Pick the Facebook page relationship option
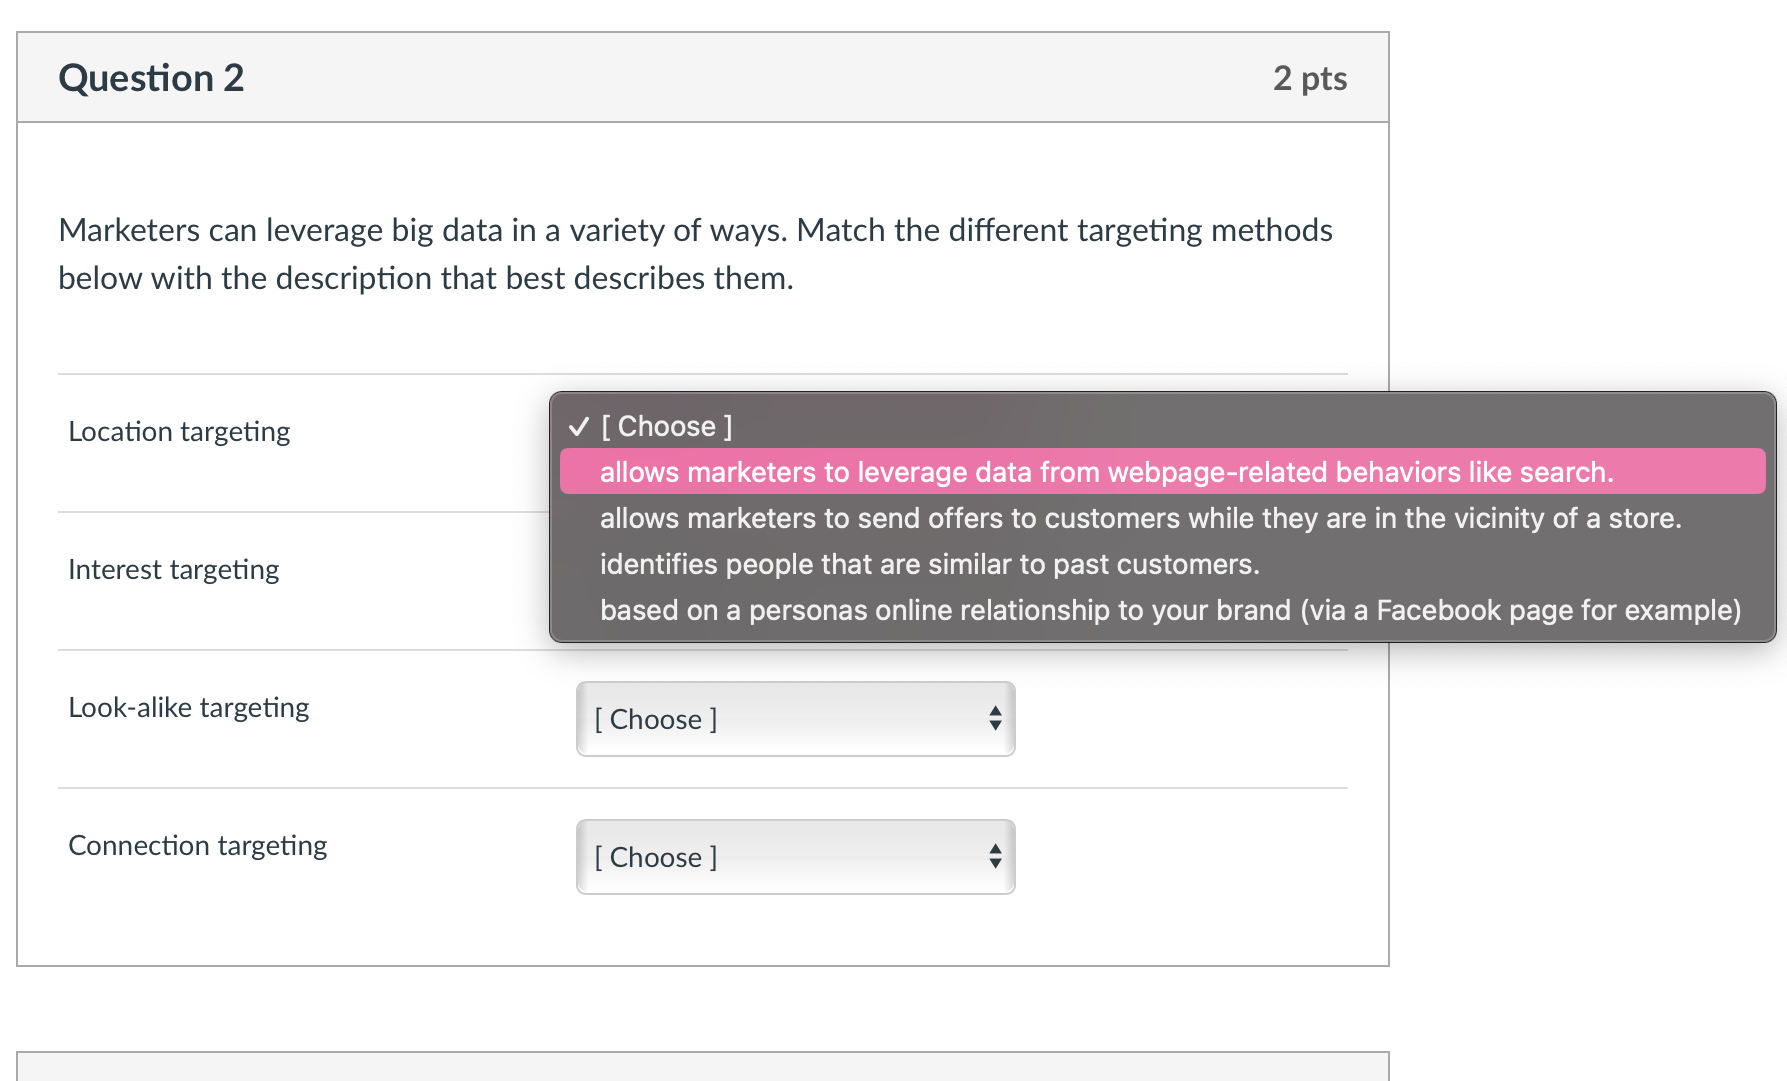 coord(1171,610)
